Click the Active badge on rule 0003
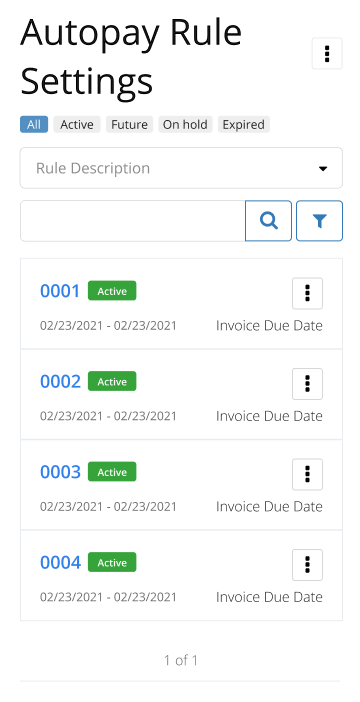The height and width of the screenshot is (702, 360). pyautogui.click(x=112, y=471)
